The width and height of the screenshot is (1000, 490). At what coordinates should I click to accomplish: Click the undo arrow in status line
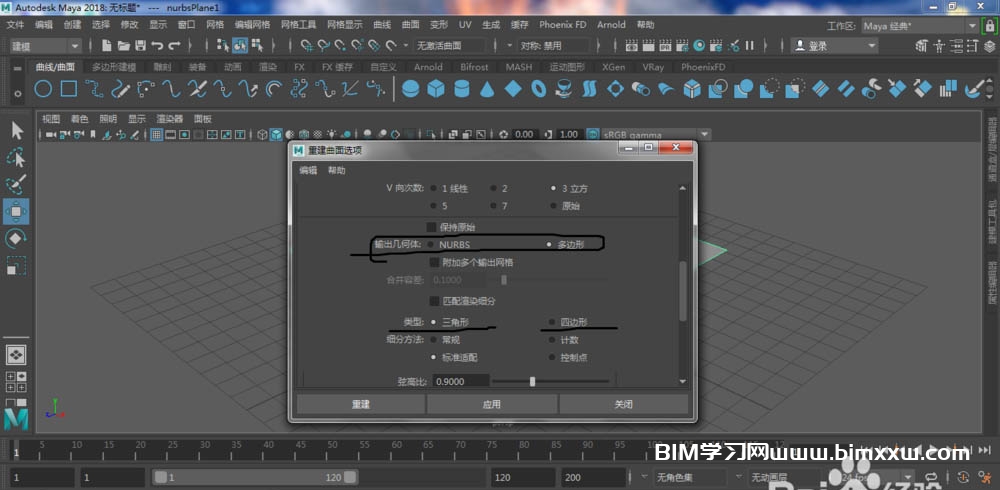point(158,45)
